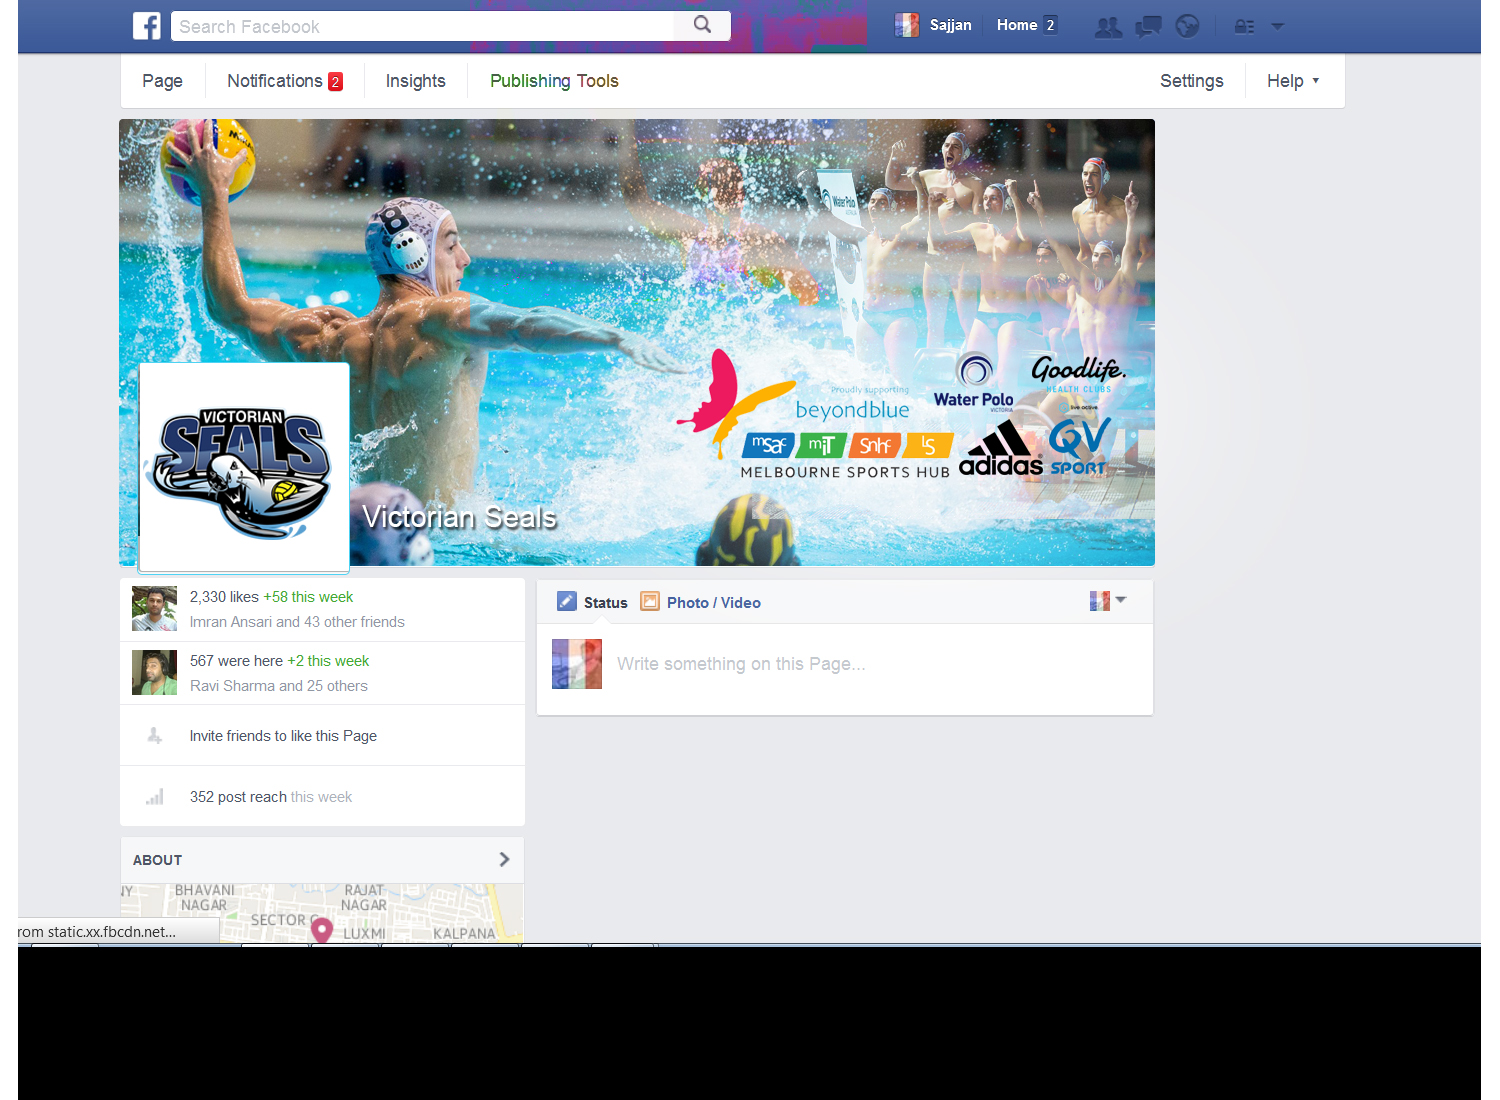Open Facebook home via the logo icon
Image resolution: width=1500 pixels, height=1100 pixels.
[x=146, y=26]
